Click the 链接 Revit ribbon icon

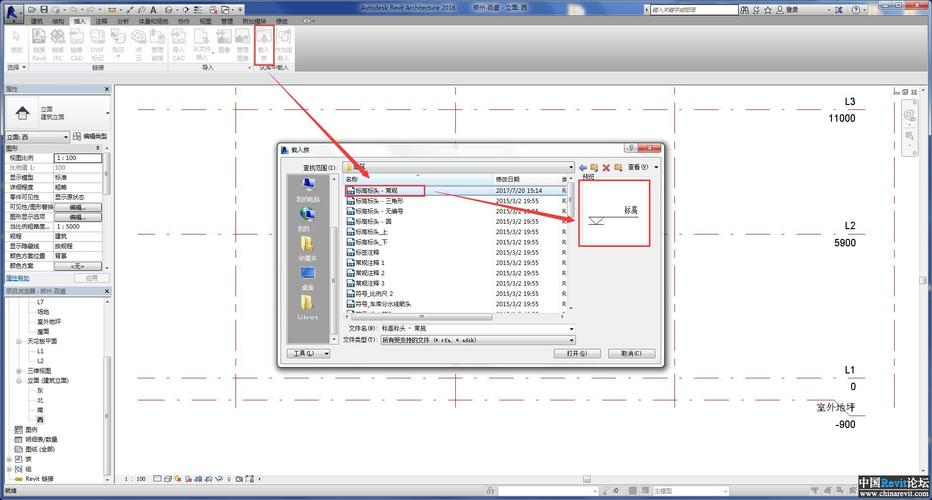pyautogui.click(x=39, y=45)
